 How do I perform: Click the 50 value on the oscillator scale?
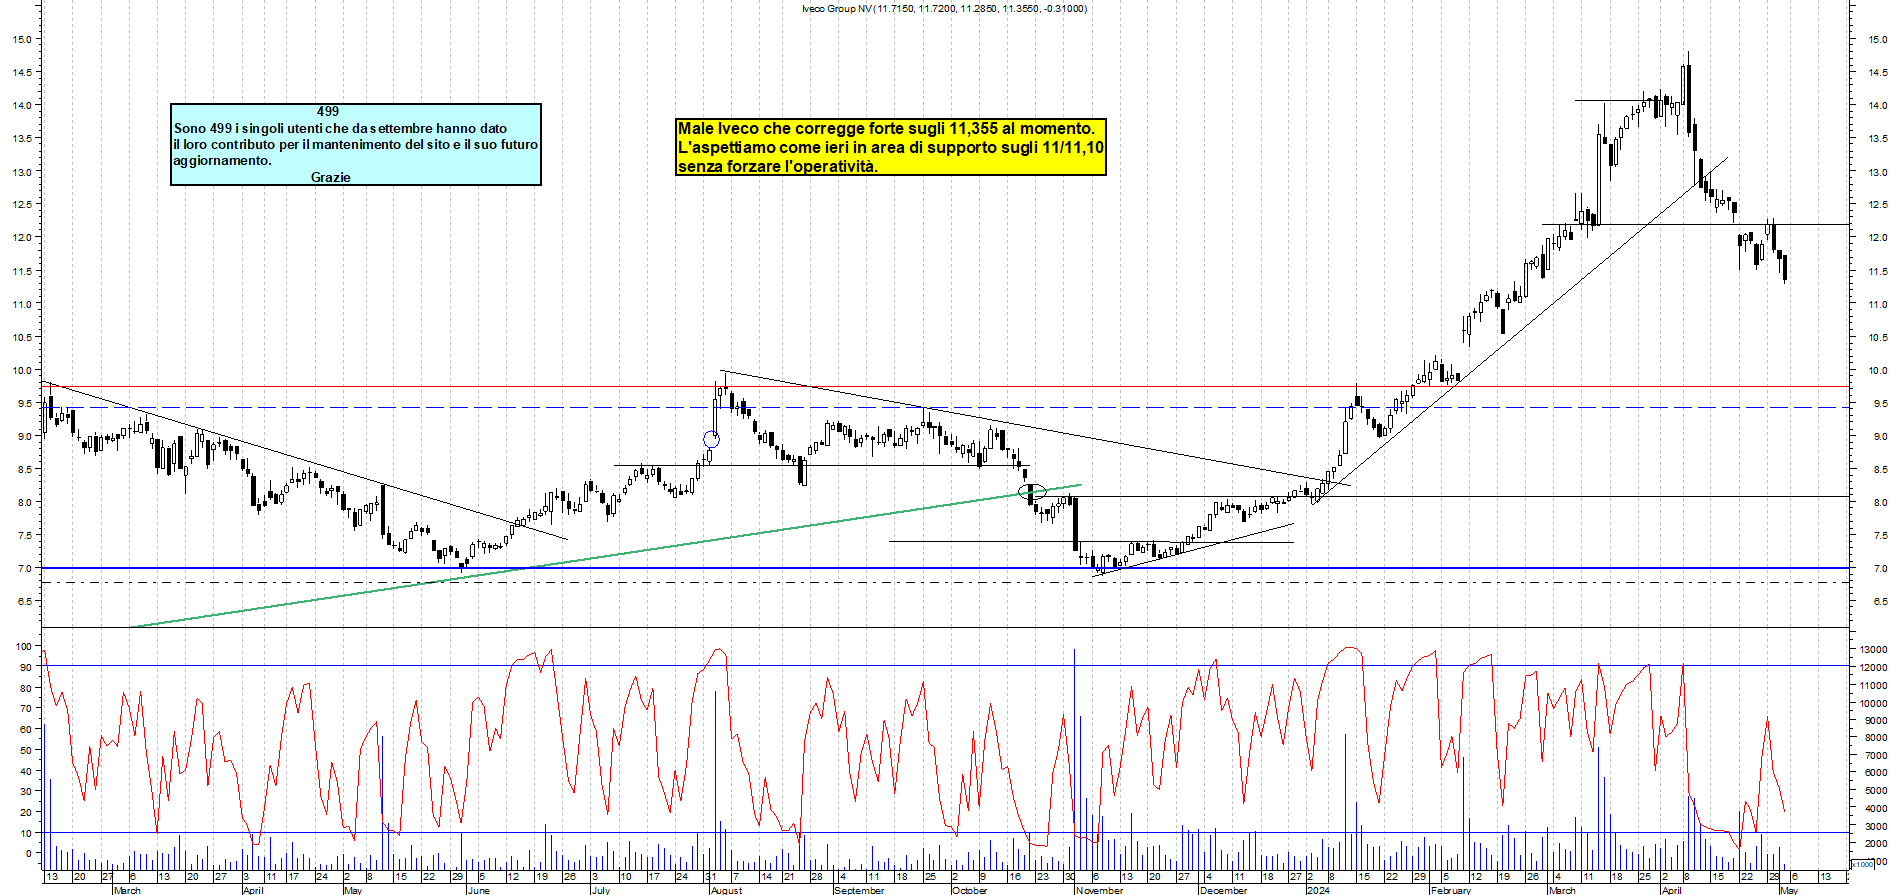pyautogui.click(x=26, y=750)
